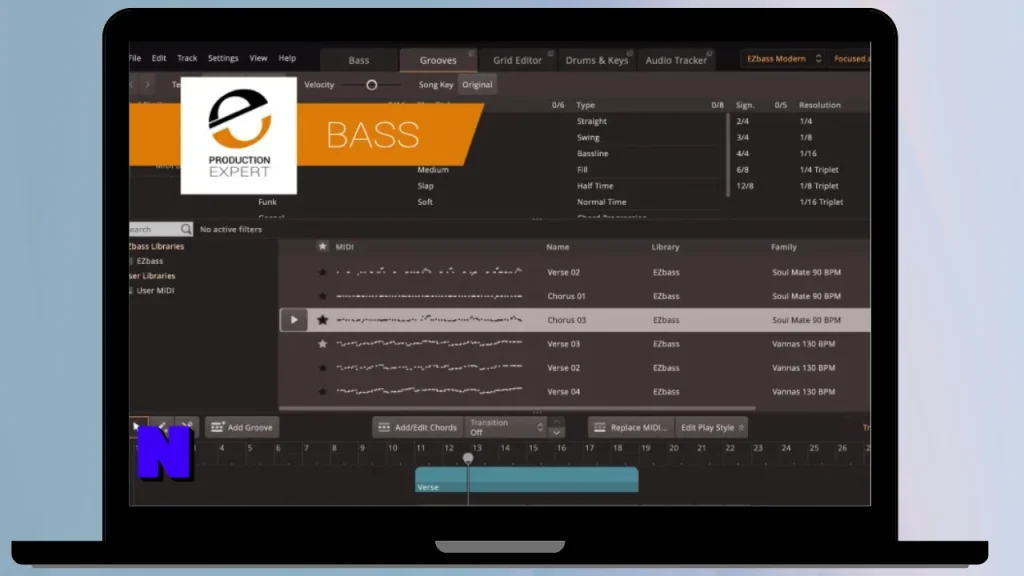Screen dimensions: 1024x576
Task: Click the Replace MIDI button
Action: pyautogui.click(x=631, y=428)
